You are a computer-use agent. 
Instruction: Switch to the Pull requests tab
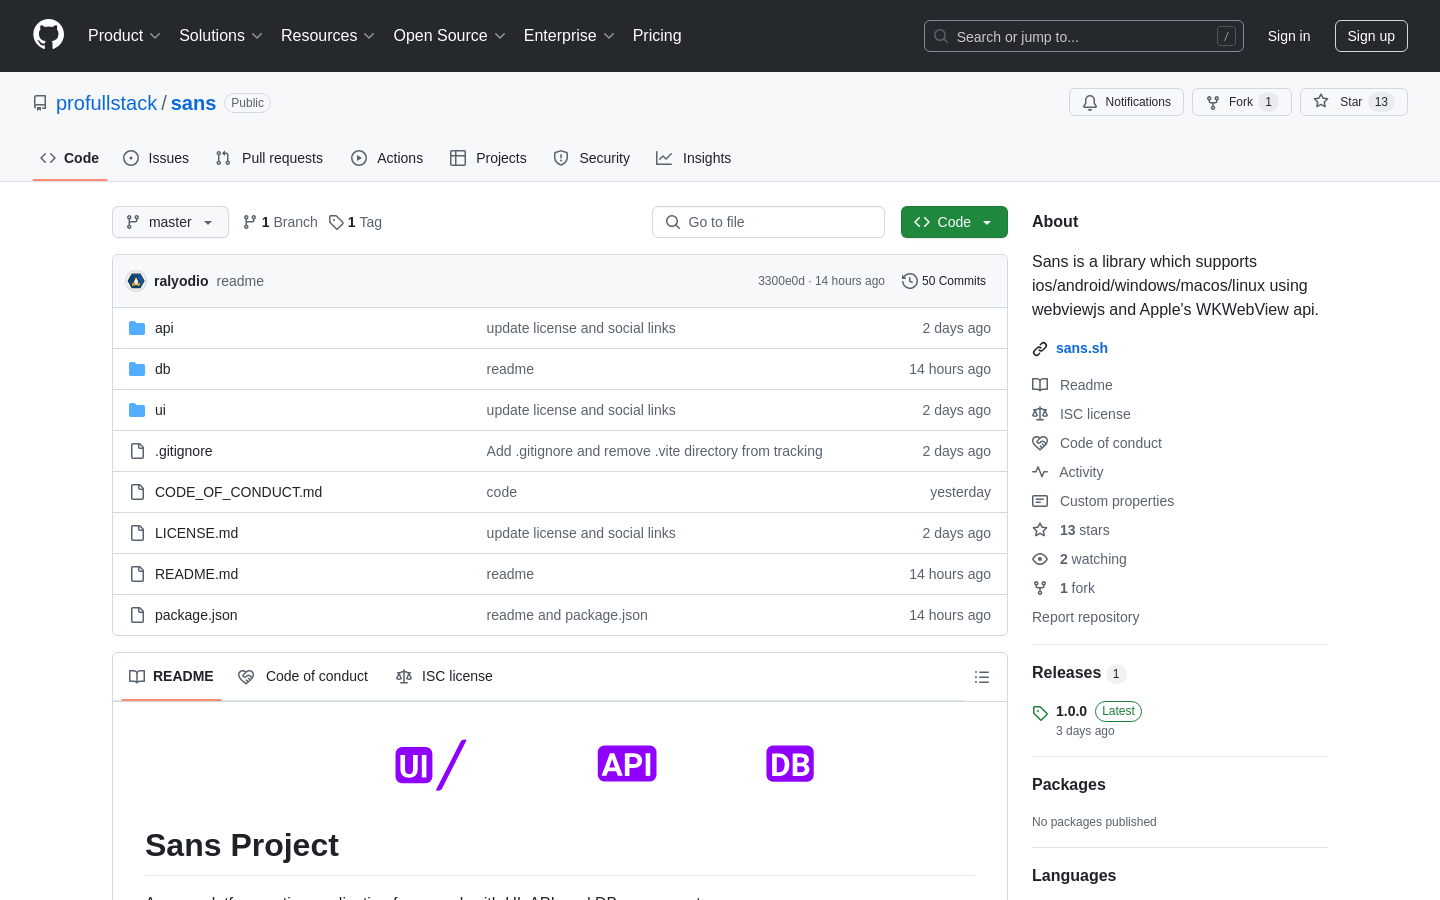(269, 158)
